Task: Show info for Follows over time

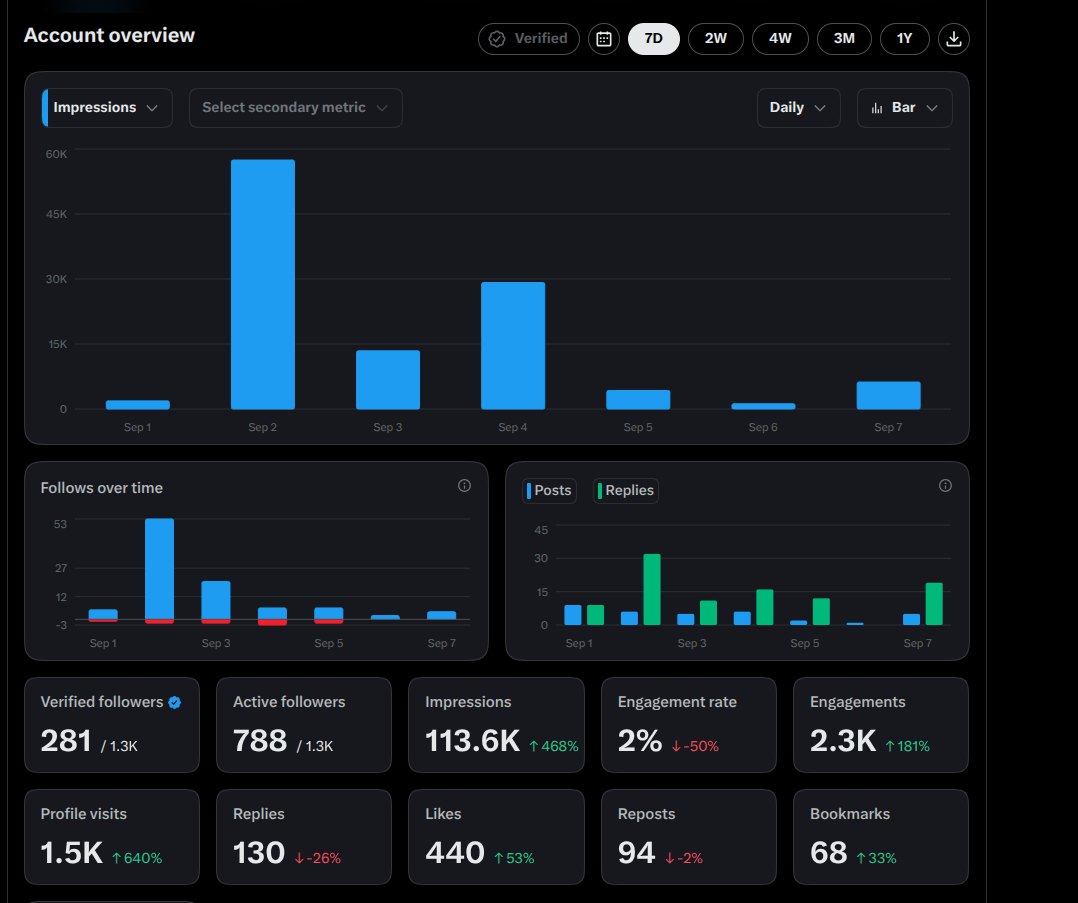Action: point(464,486)
